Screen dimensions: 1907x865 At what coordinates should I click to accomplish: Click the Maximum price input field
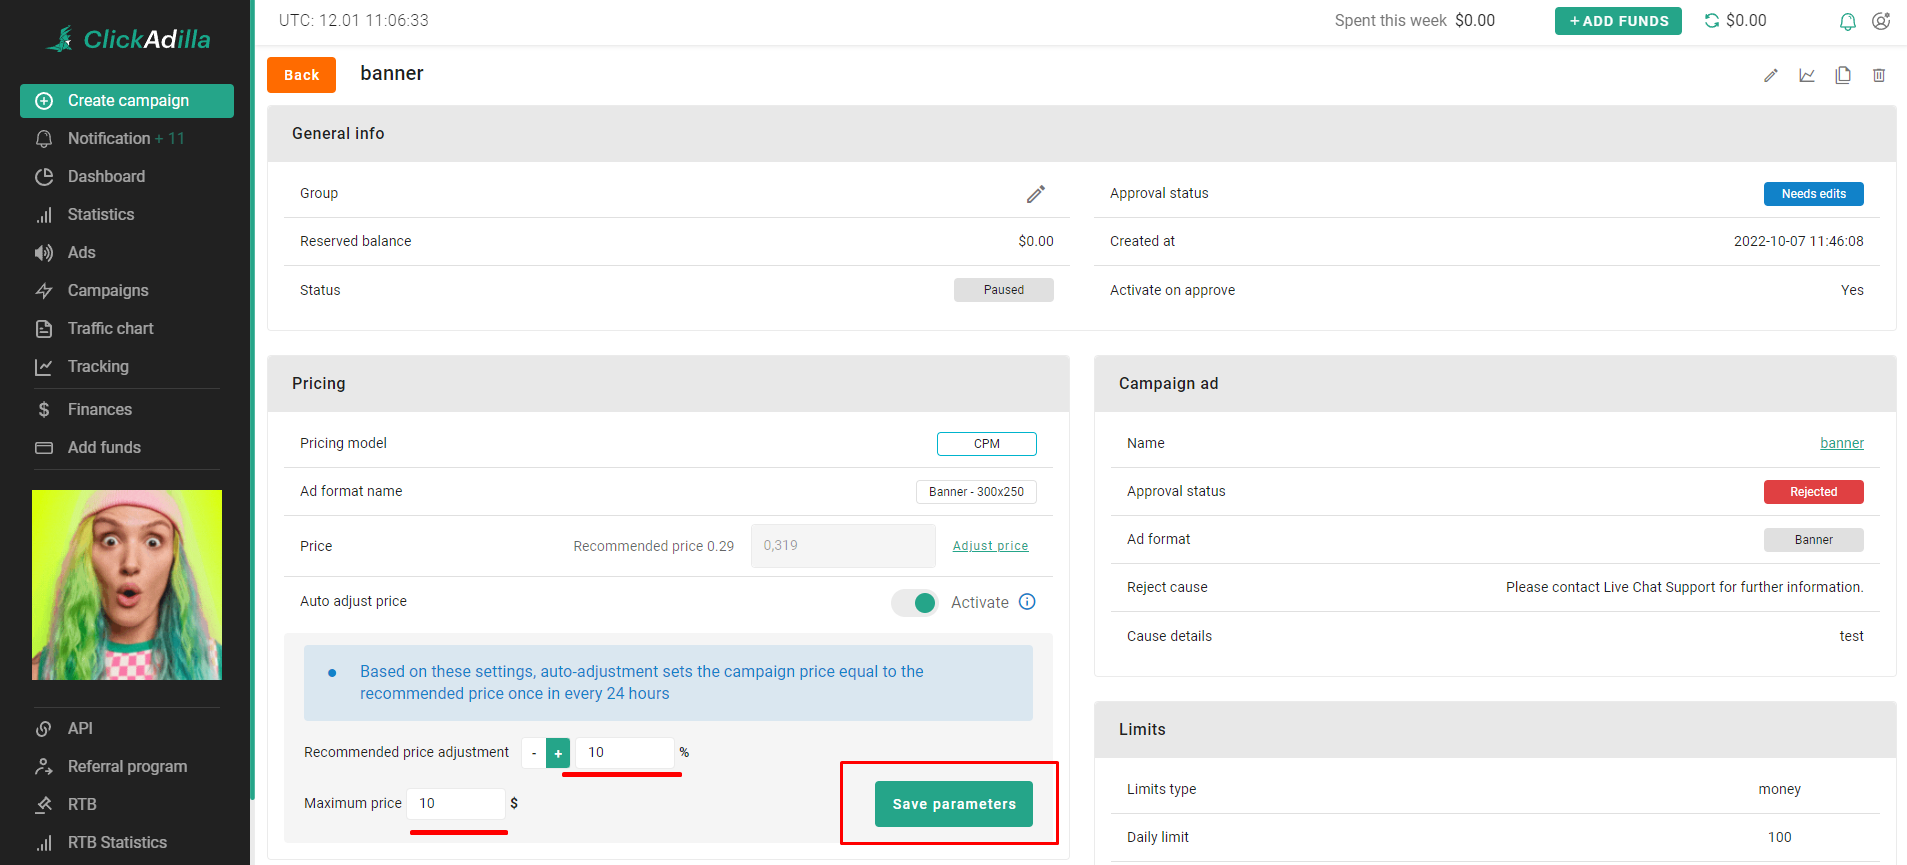[x=456, y=804]
